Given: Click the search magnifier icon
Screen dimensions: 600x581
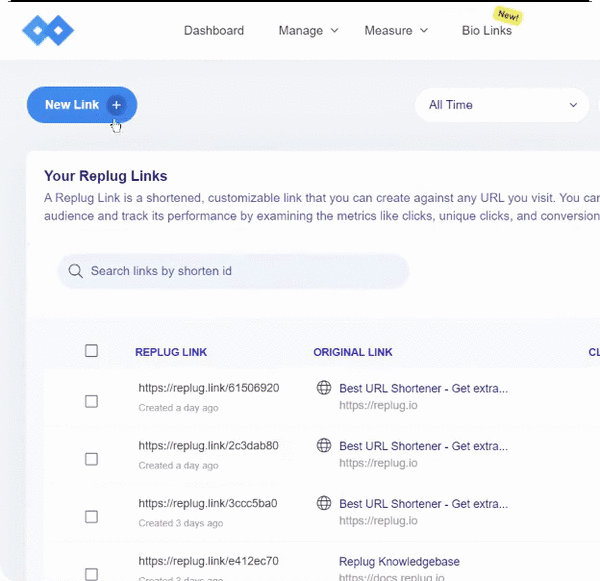Looking at the screenshot, I should pos(75,271).
